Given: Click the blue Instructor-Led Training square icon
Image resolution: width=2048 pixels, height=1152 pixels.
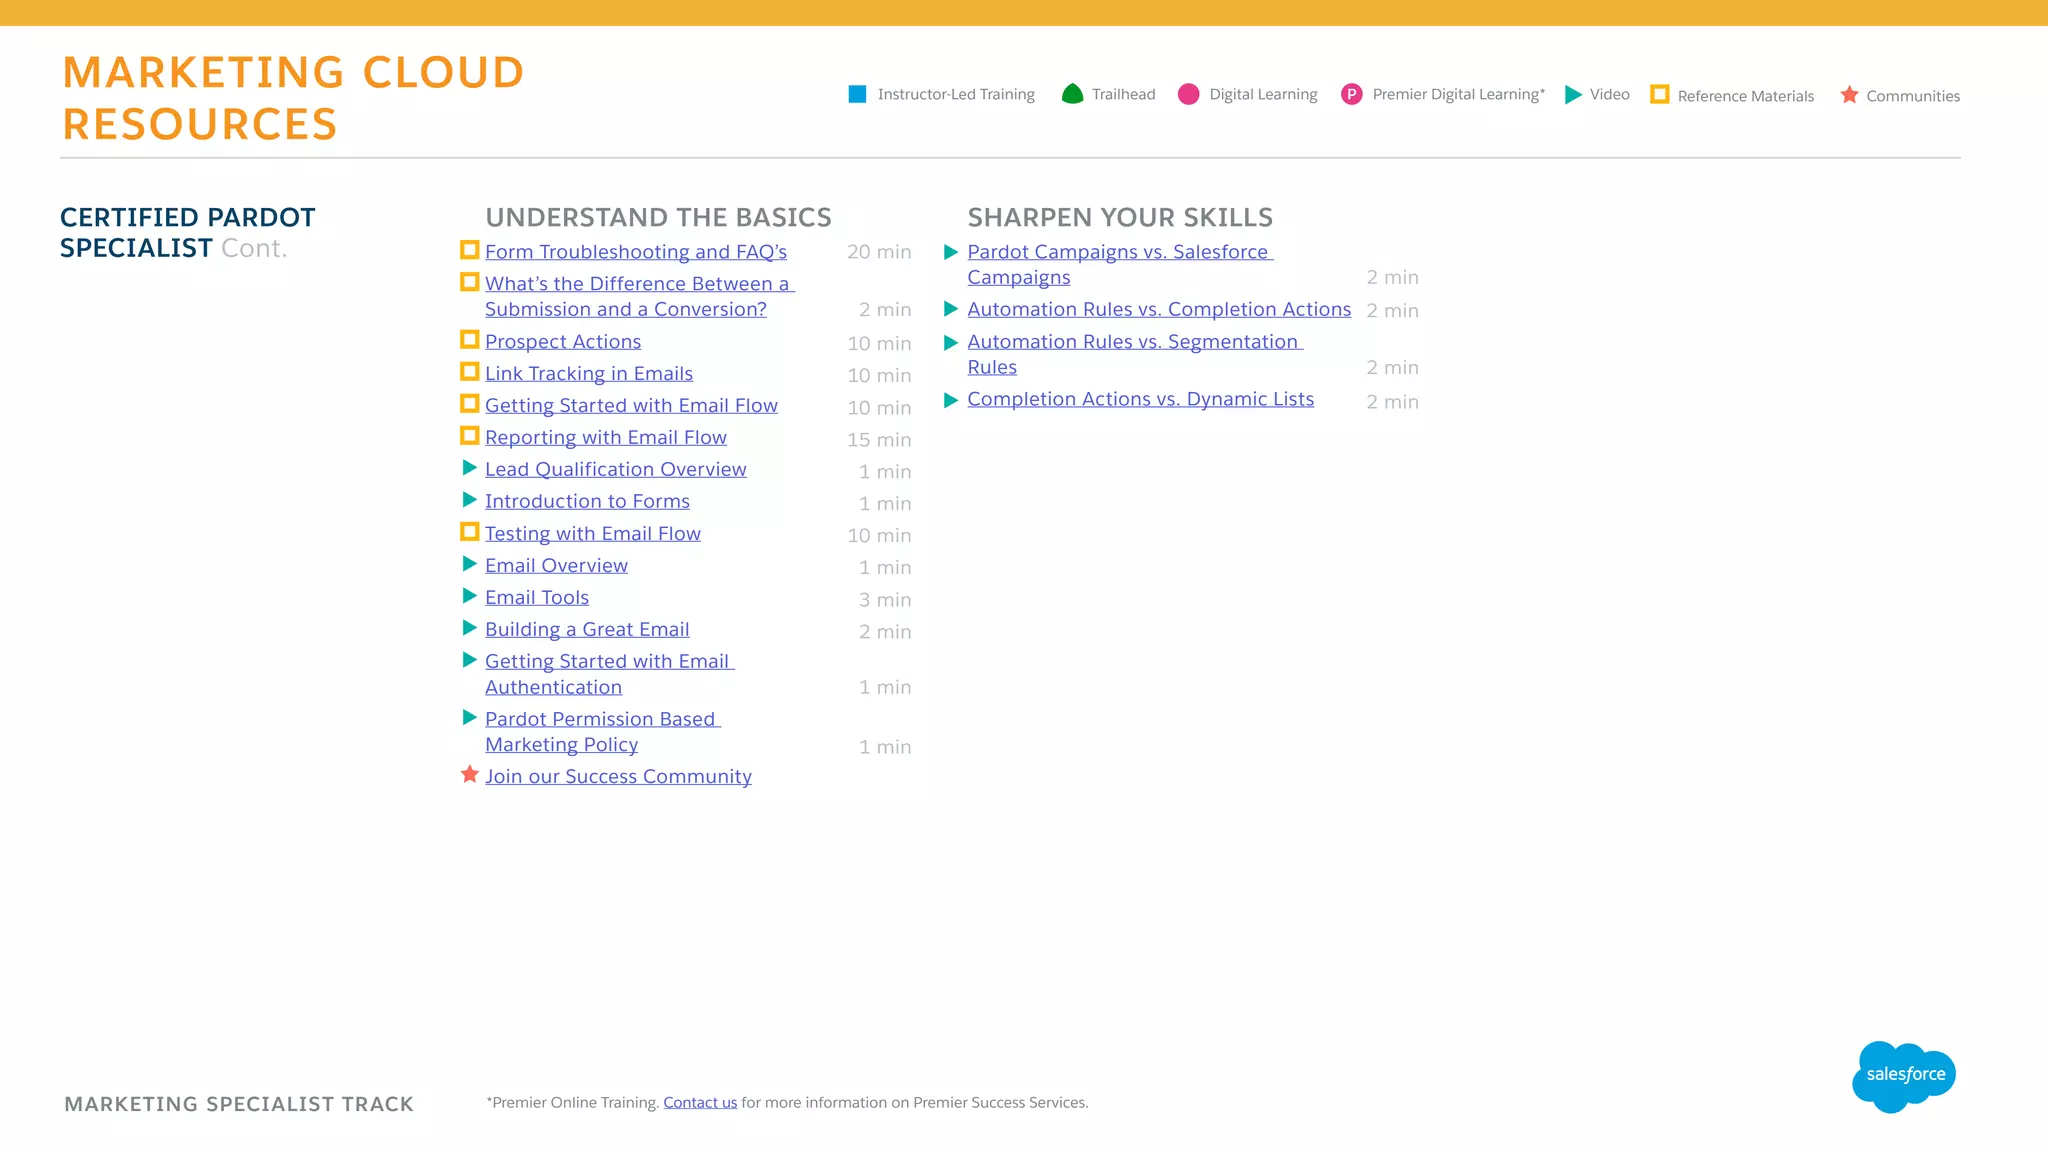Looking at the screenshot, I should (857, 94).
